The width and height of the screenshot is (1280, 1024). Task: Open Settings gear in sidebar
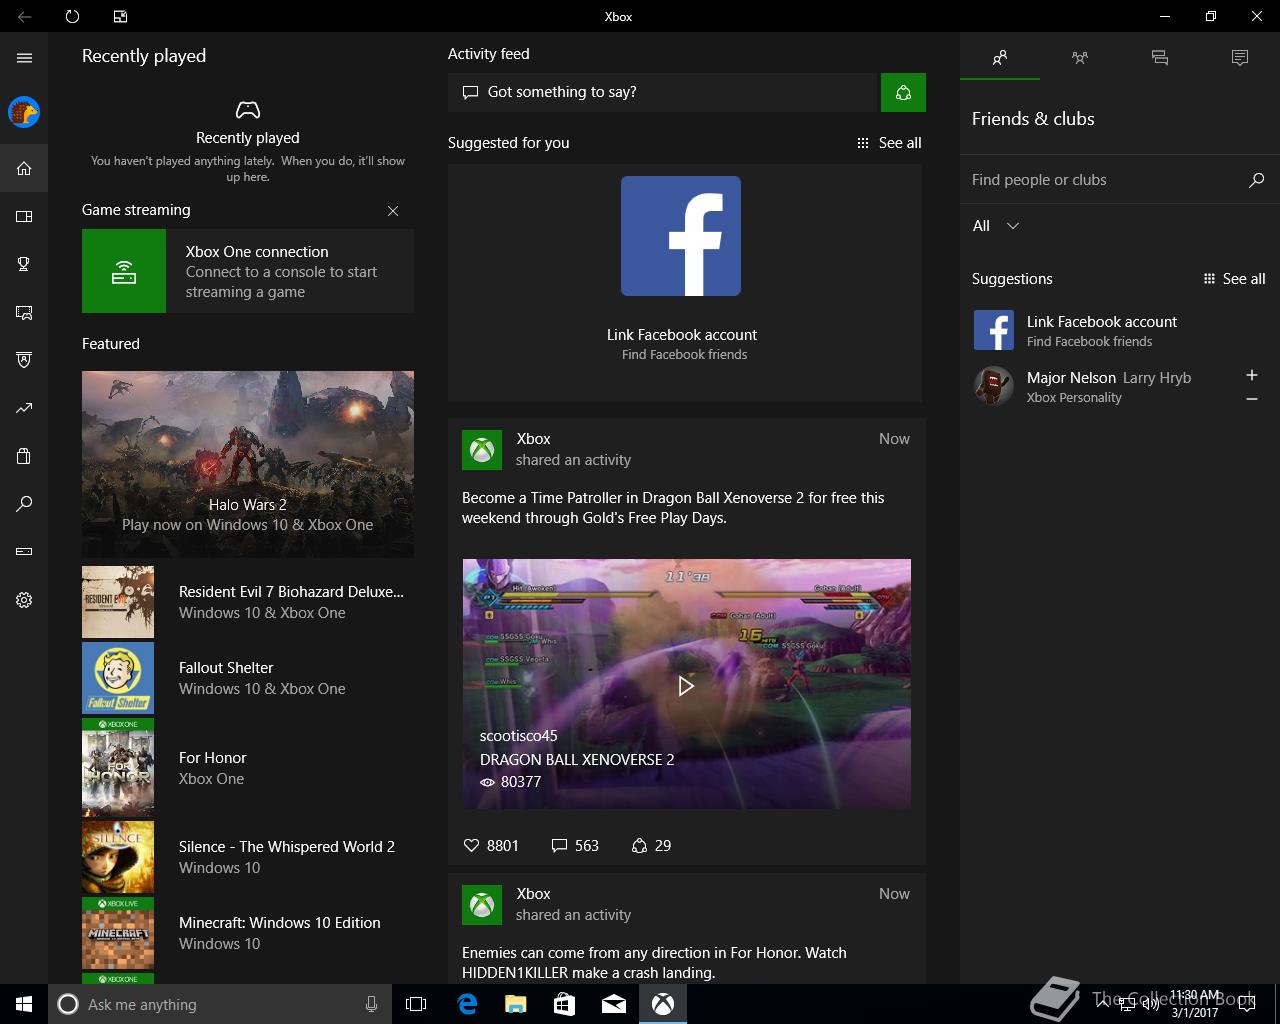[x=24, y=600]
